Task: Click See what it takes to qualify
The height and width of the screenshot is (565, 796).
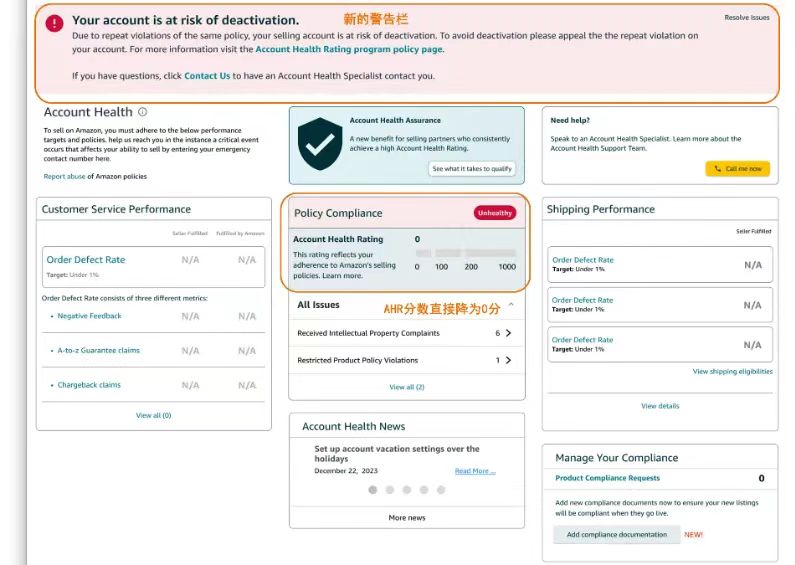Action: coord(472,169)
